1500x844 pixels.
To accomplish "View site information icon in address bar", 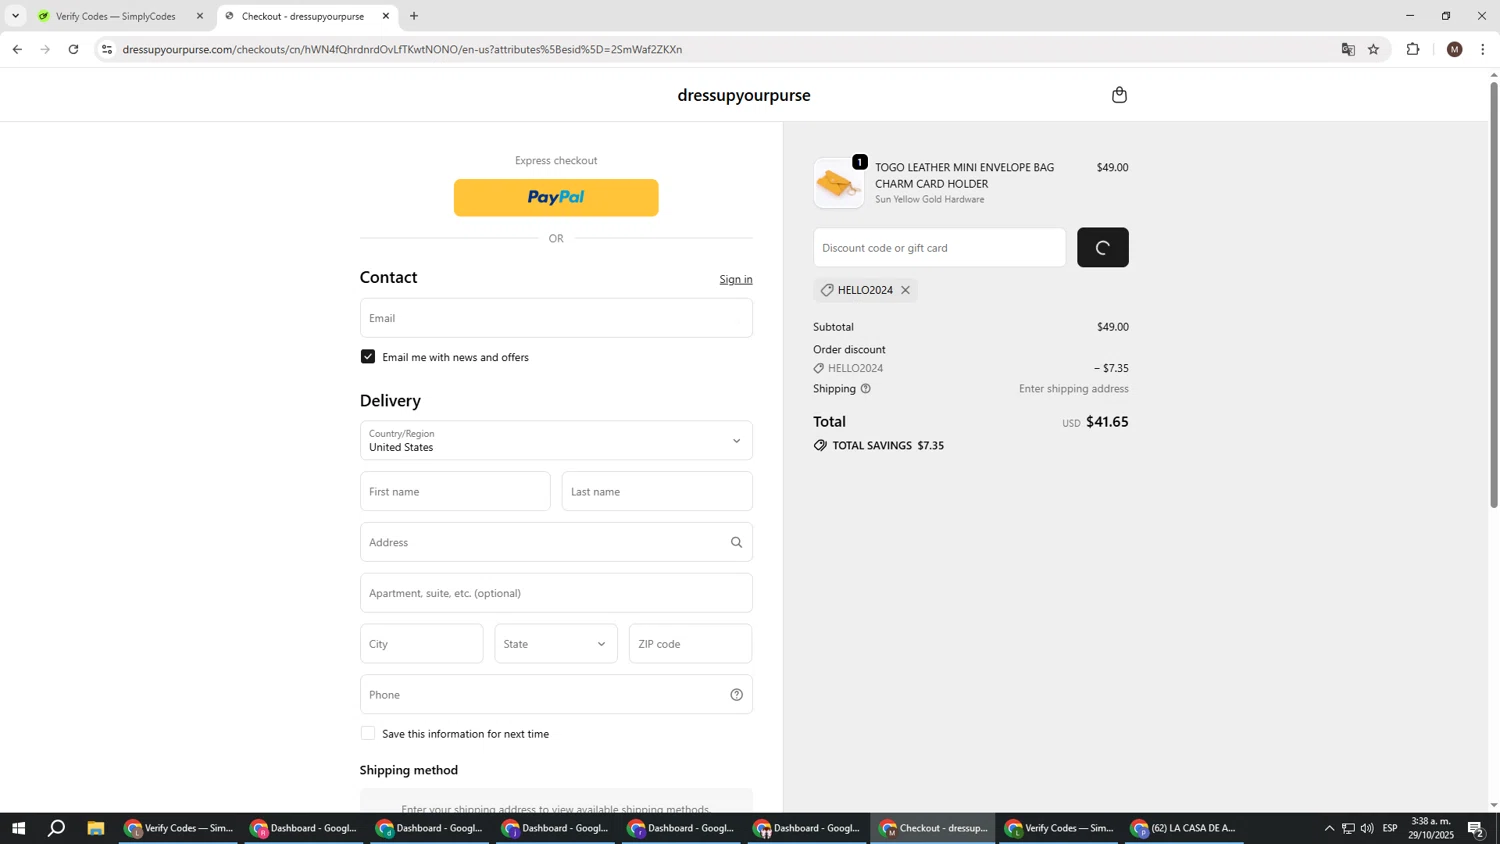I will [x=107, y=49].
